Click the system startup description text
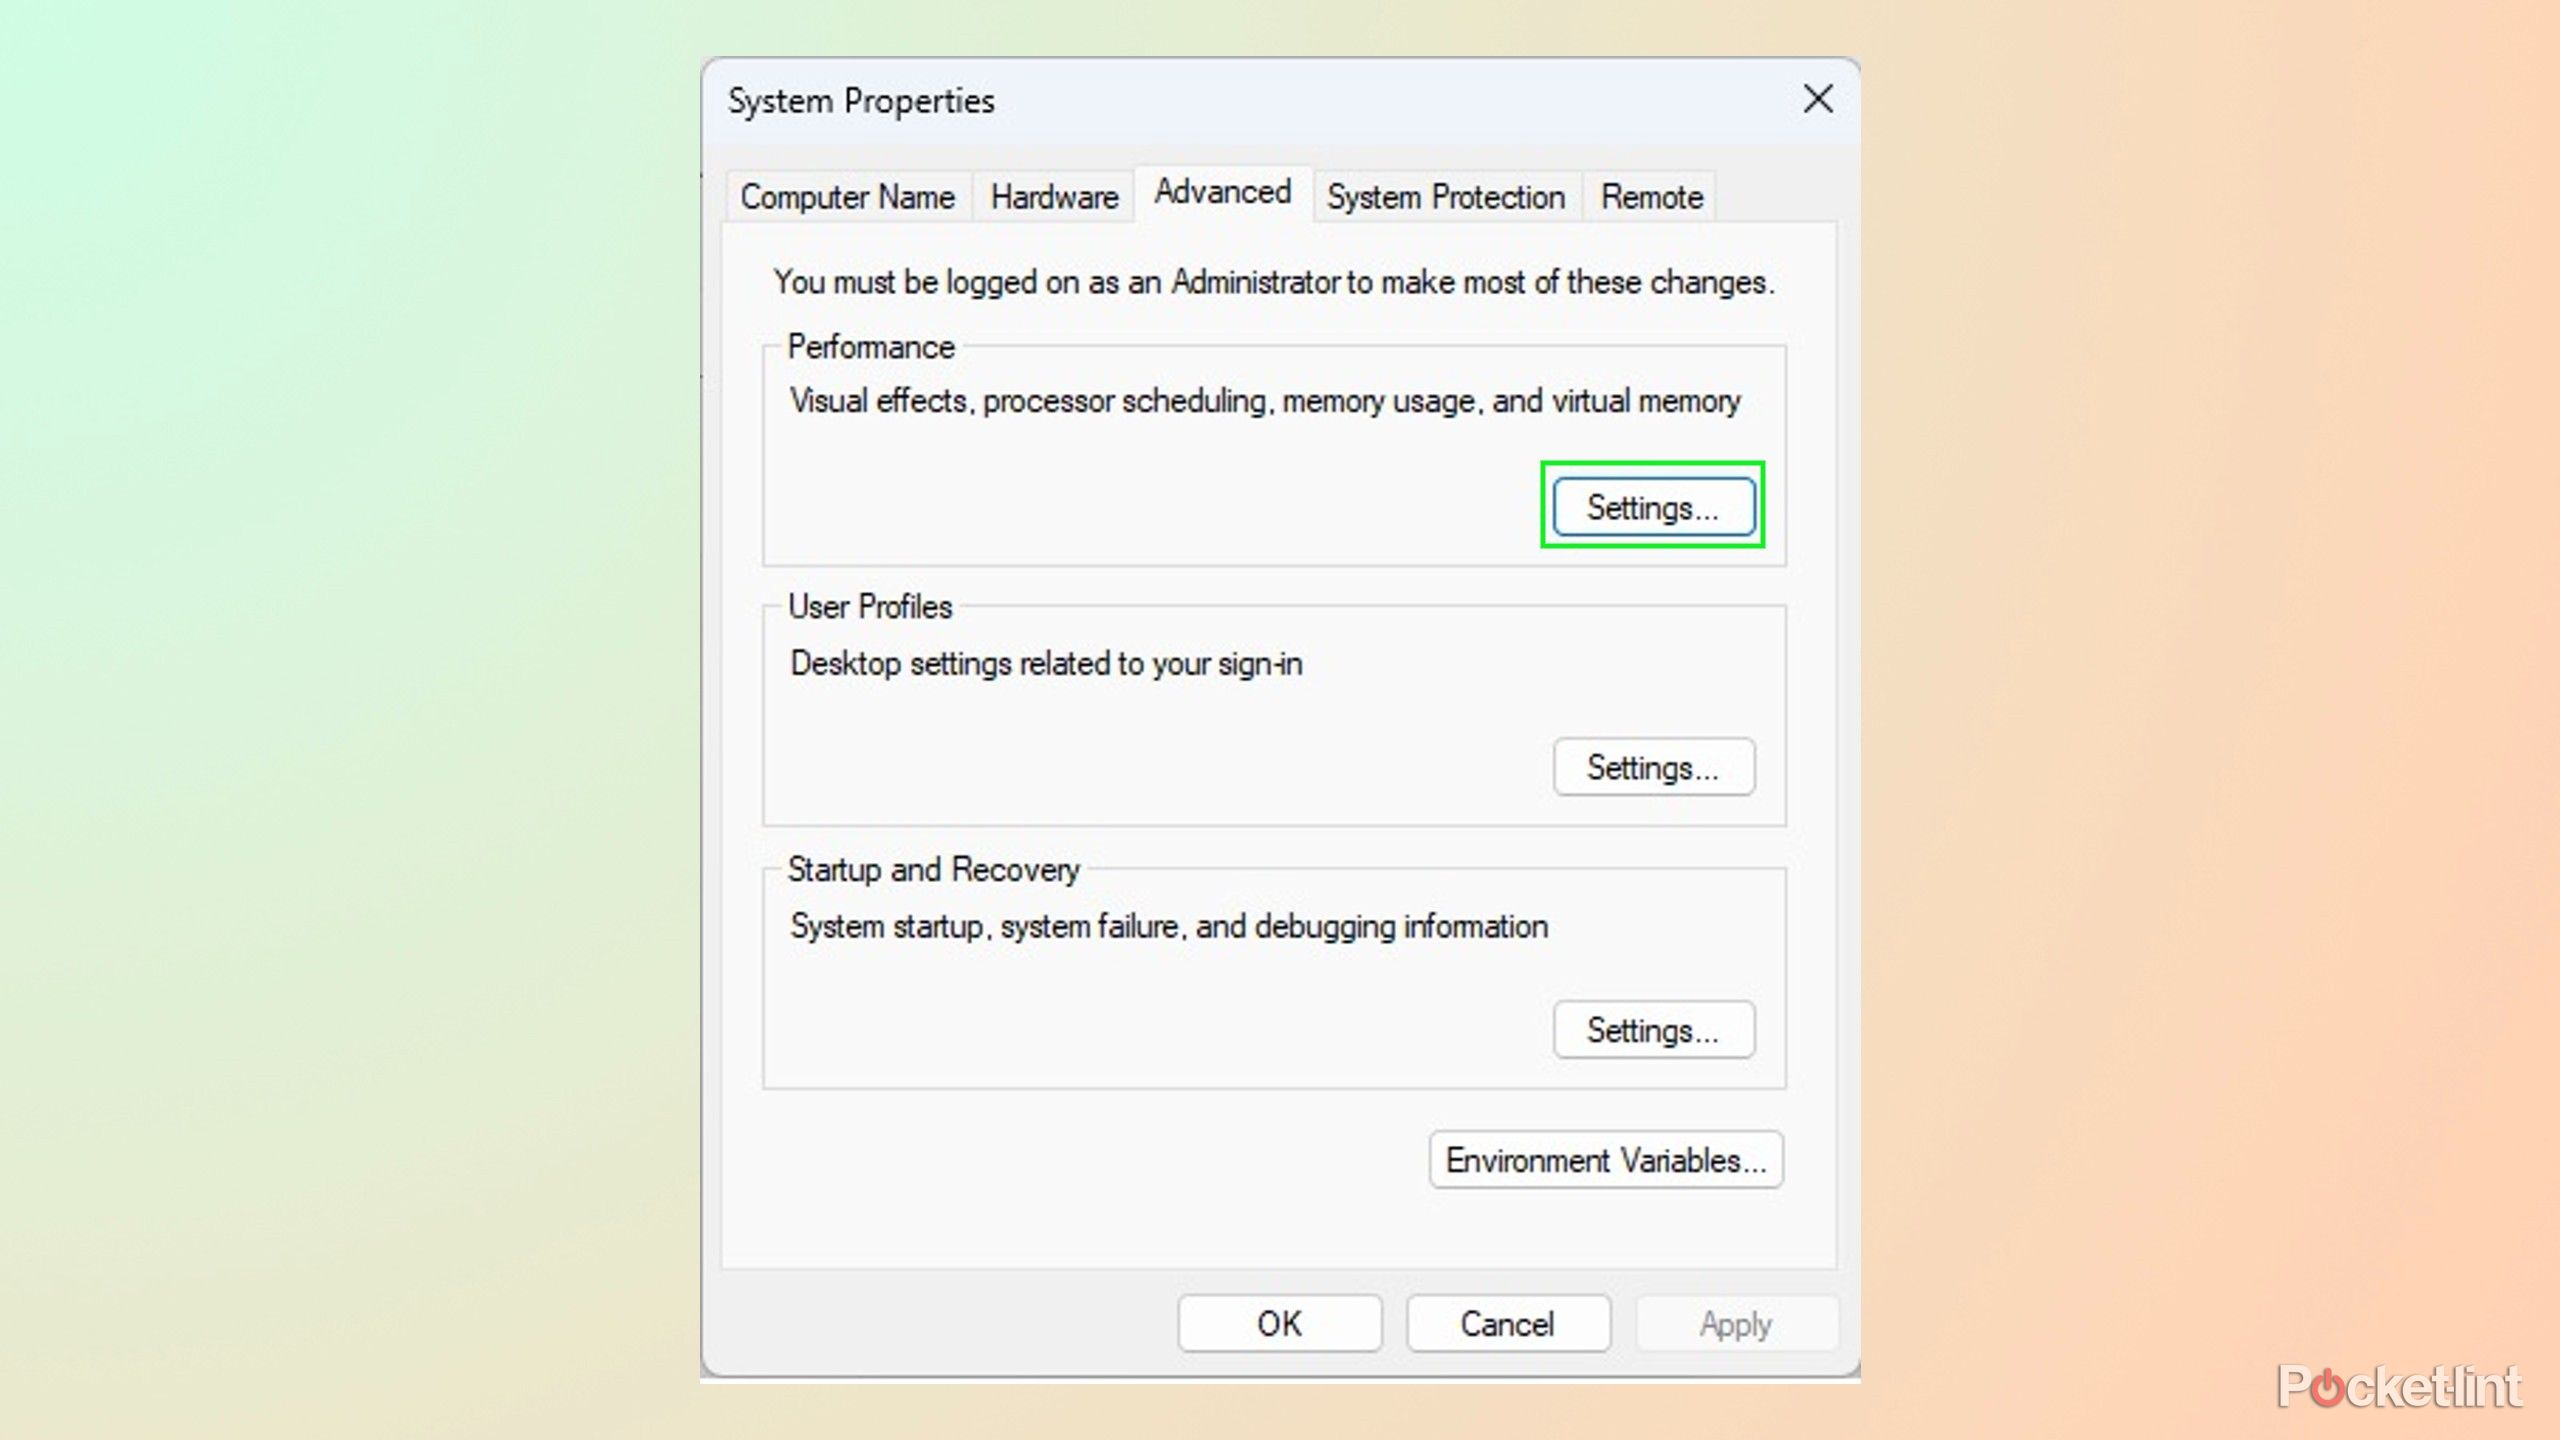Image resolution: width=2560 pixels, height=1440 pixels. pyautogui.click(x=1169, y=927)
